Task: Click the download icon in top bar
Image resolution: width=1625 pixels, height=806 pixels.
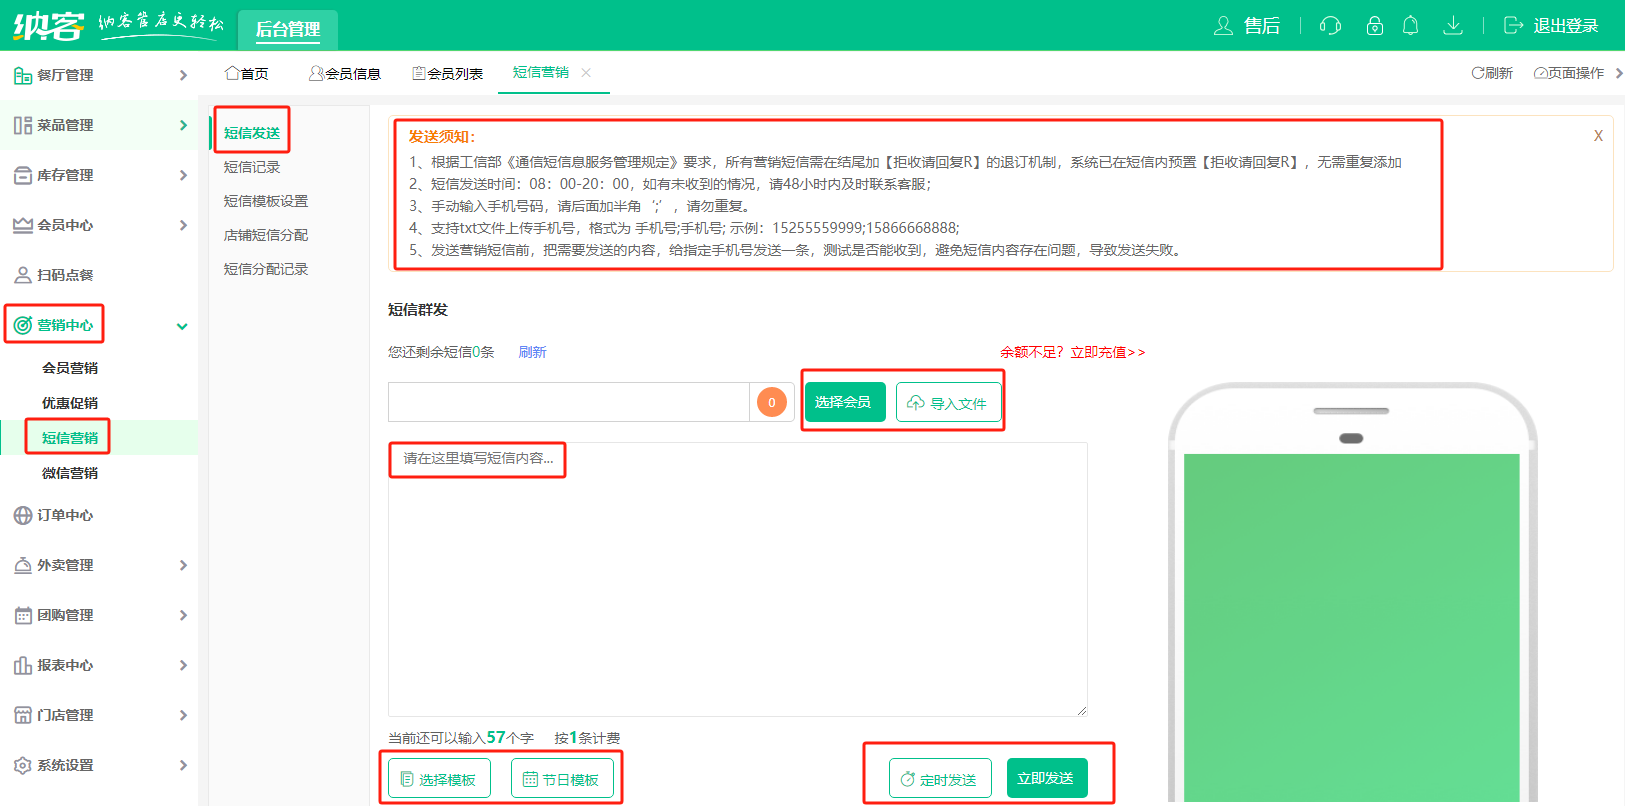Action: coord(1453,25)
